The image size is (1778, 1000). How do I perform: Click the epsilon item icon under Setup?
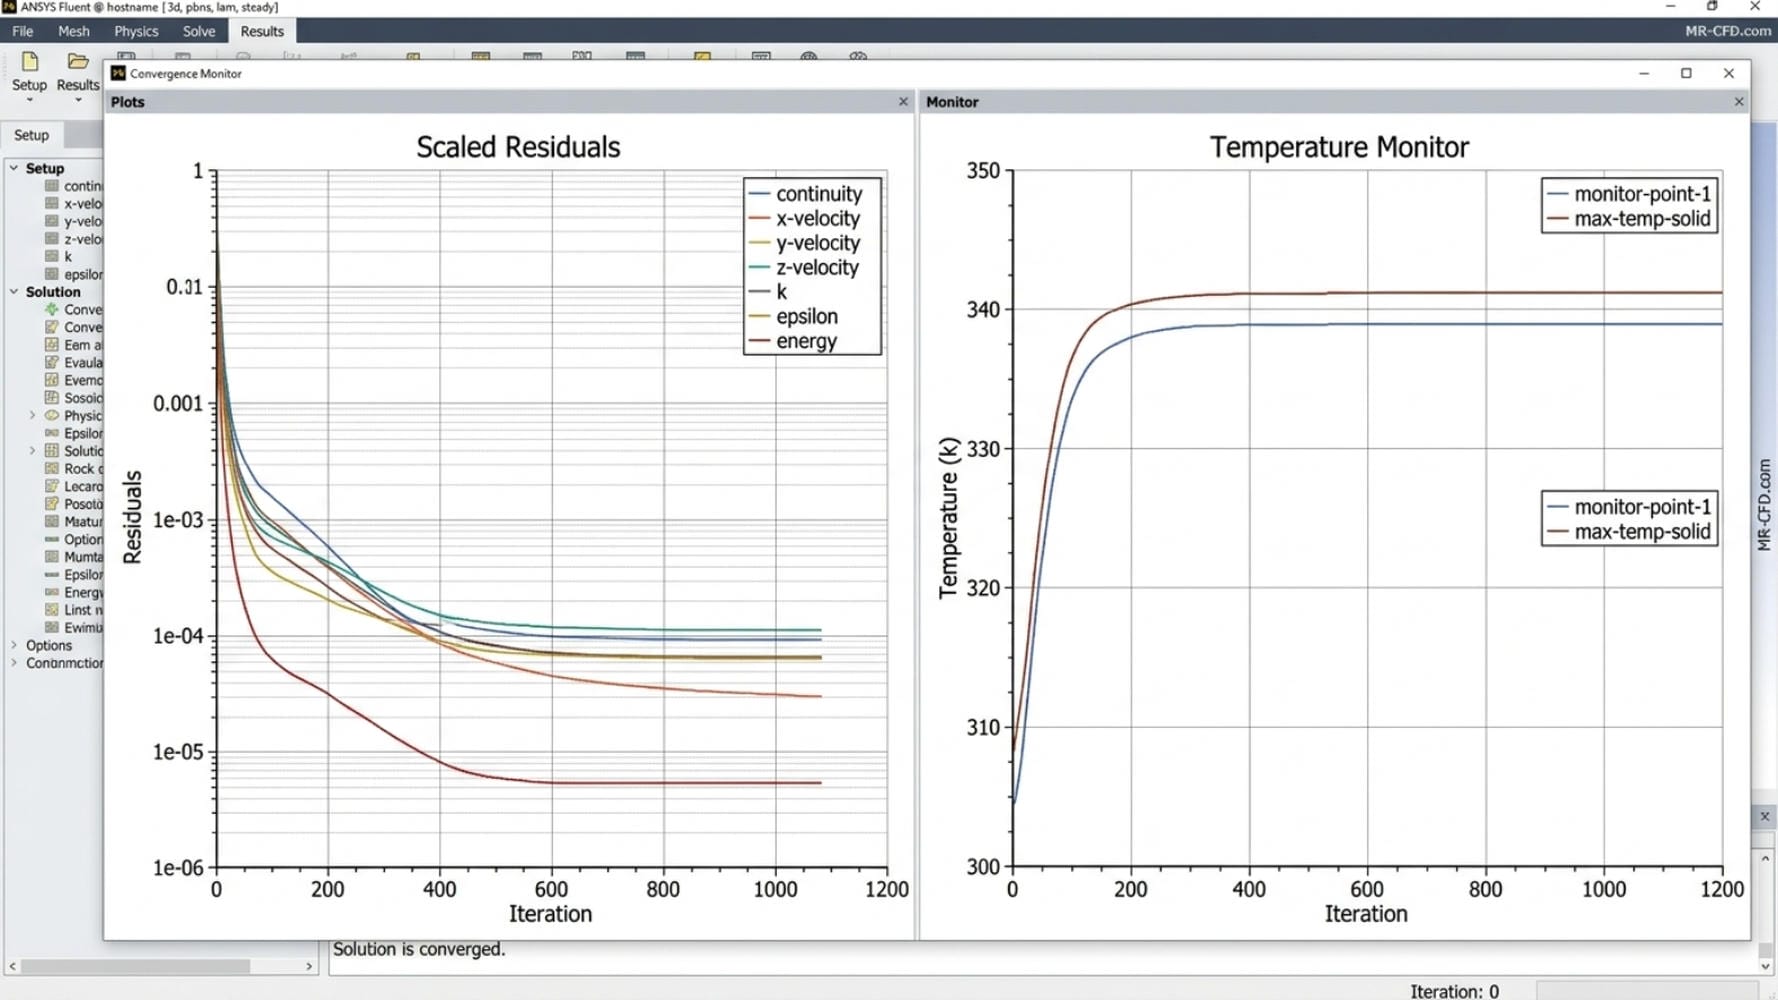(52, 274)
